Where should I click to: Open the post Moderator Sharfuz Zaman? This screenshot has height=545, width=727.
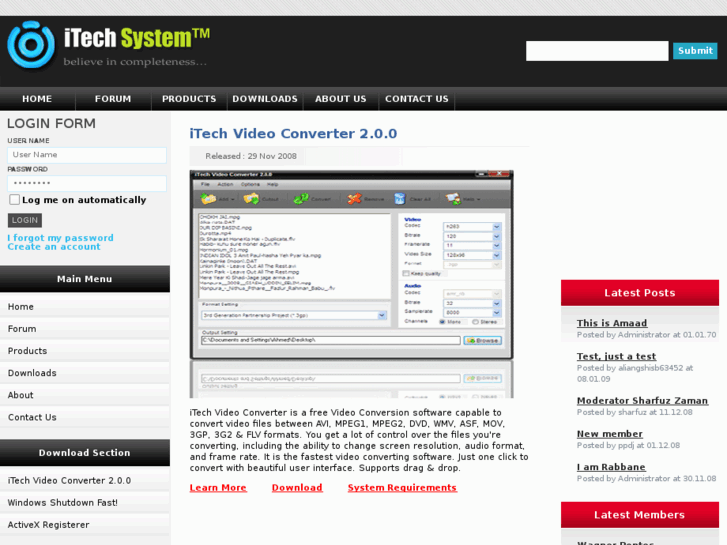(642, 400)
